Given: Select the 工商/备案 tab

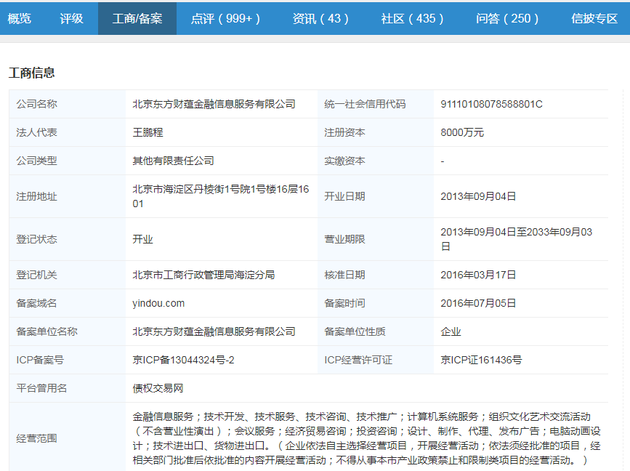Looking at the screenshot, I should [137, 18].
